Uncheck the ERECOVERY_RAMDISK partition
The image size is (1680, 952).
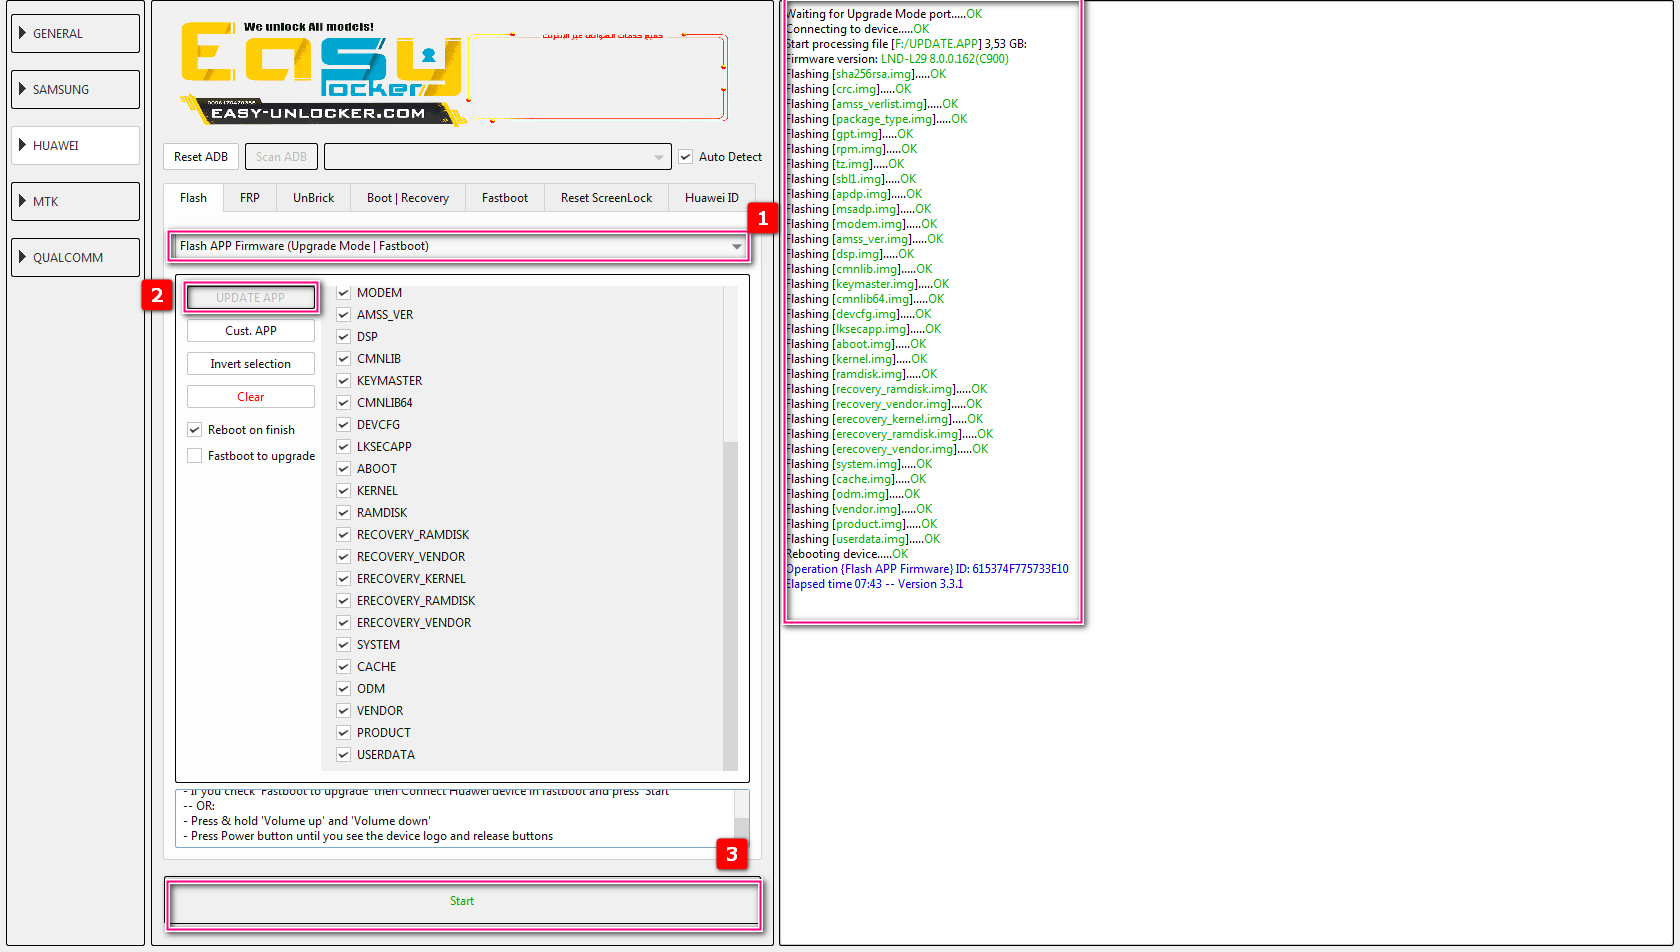(343, 601)
